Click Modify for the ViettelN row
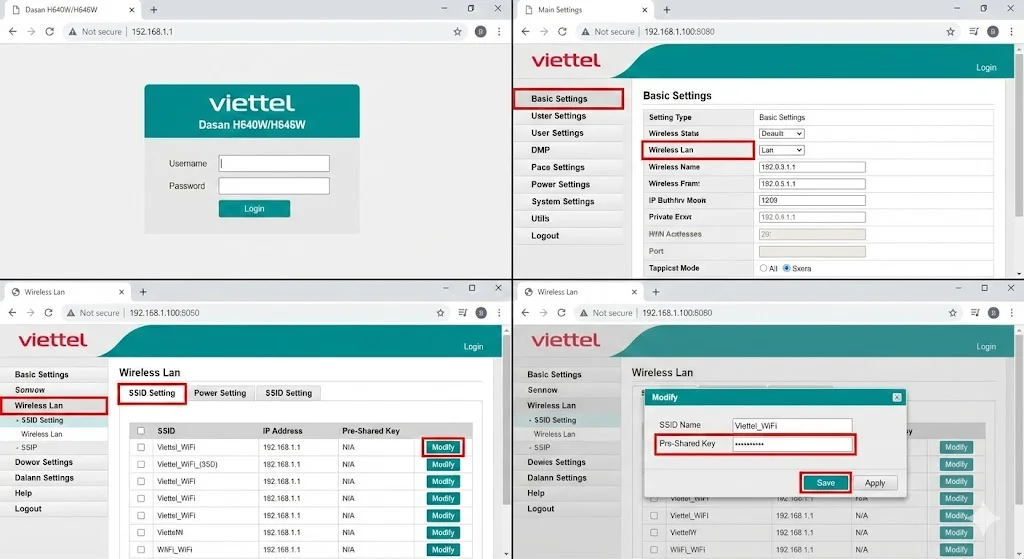Screen dimensions: 1024x559 pos(443,532)
